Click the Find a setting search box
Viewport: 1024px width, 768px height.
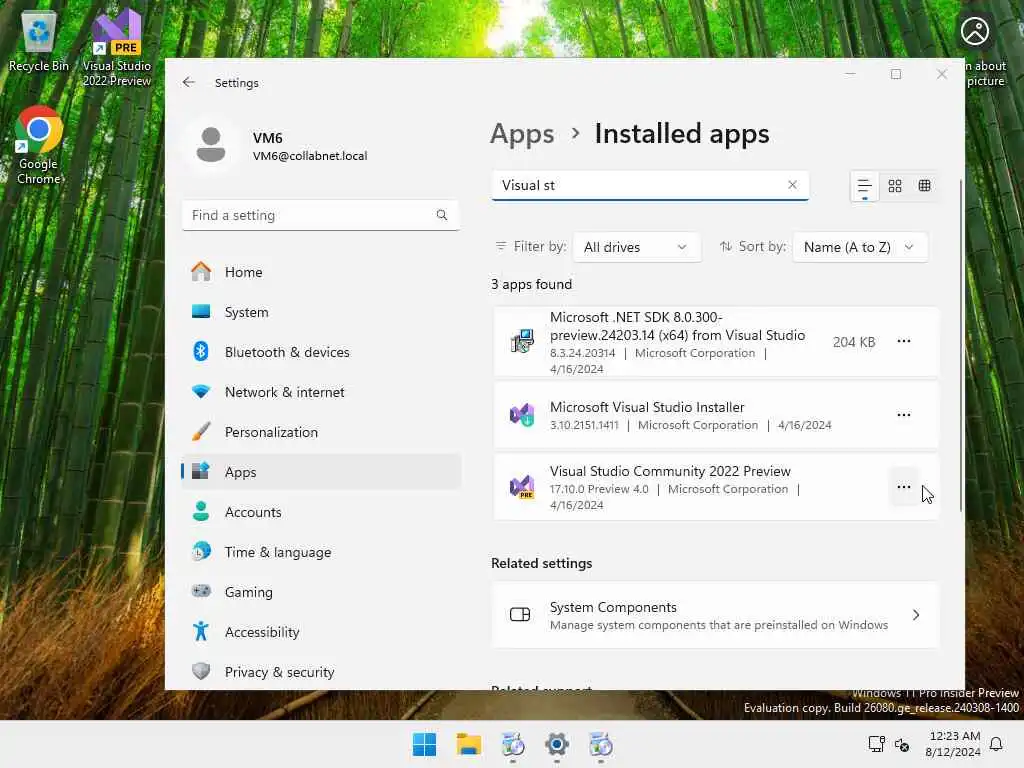point(321,216)
